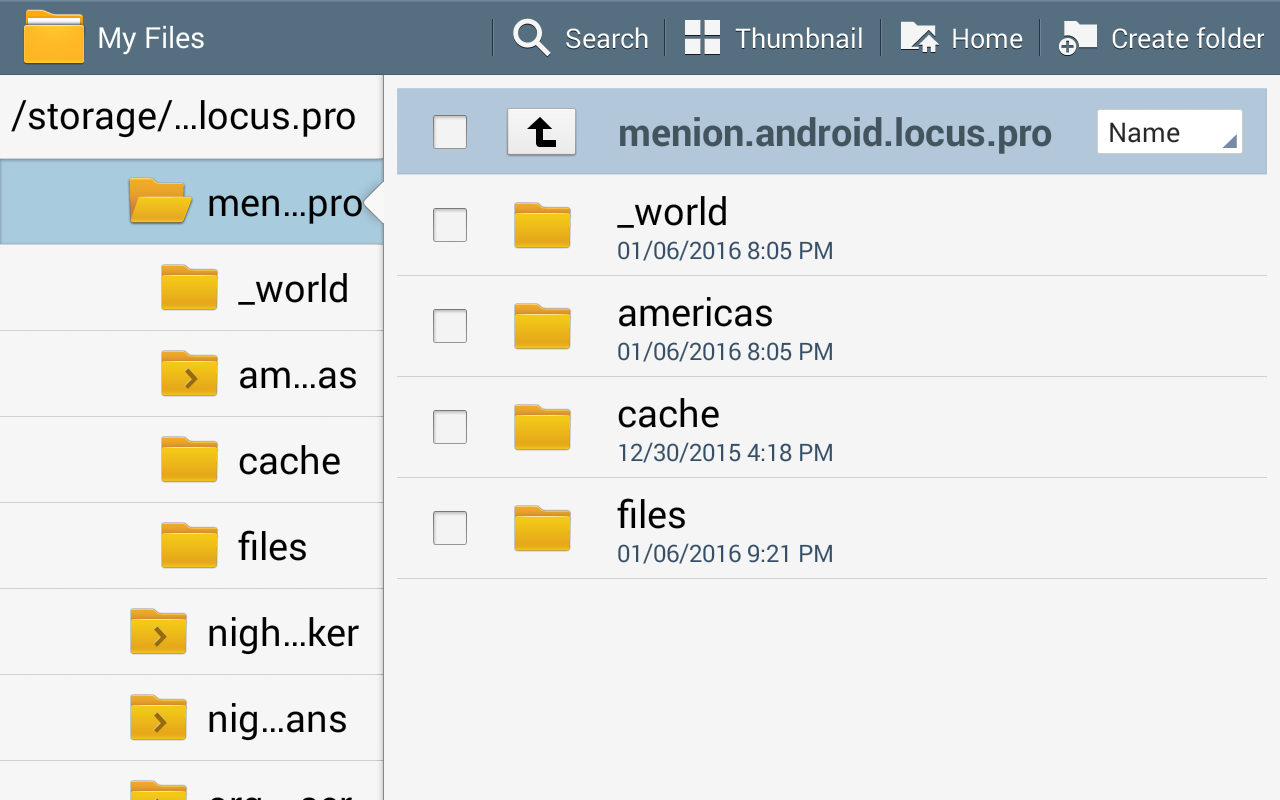Go to Home folder icon
Viewport: 1280px width, 800px height.
(920, 38)
